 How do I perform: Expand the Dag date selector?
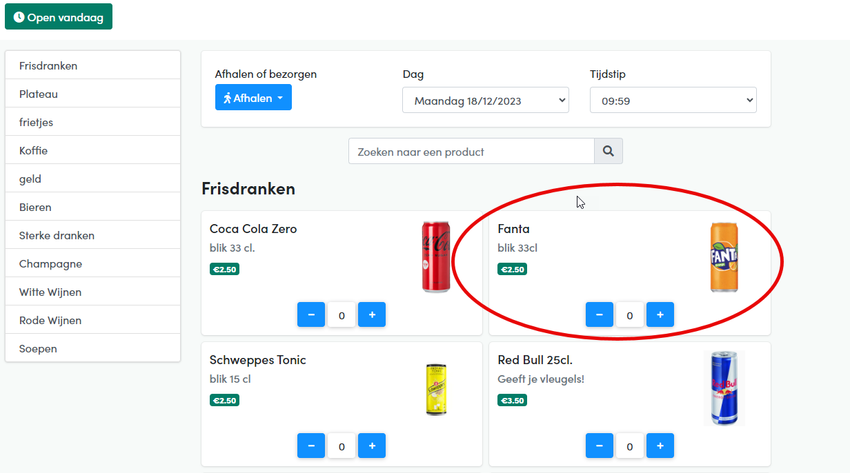click(x=485, y=100)
